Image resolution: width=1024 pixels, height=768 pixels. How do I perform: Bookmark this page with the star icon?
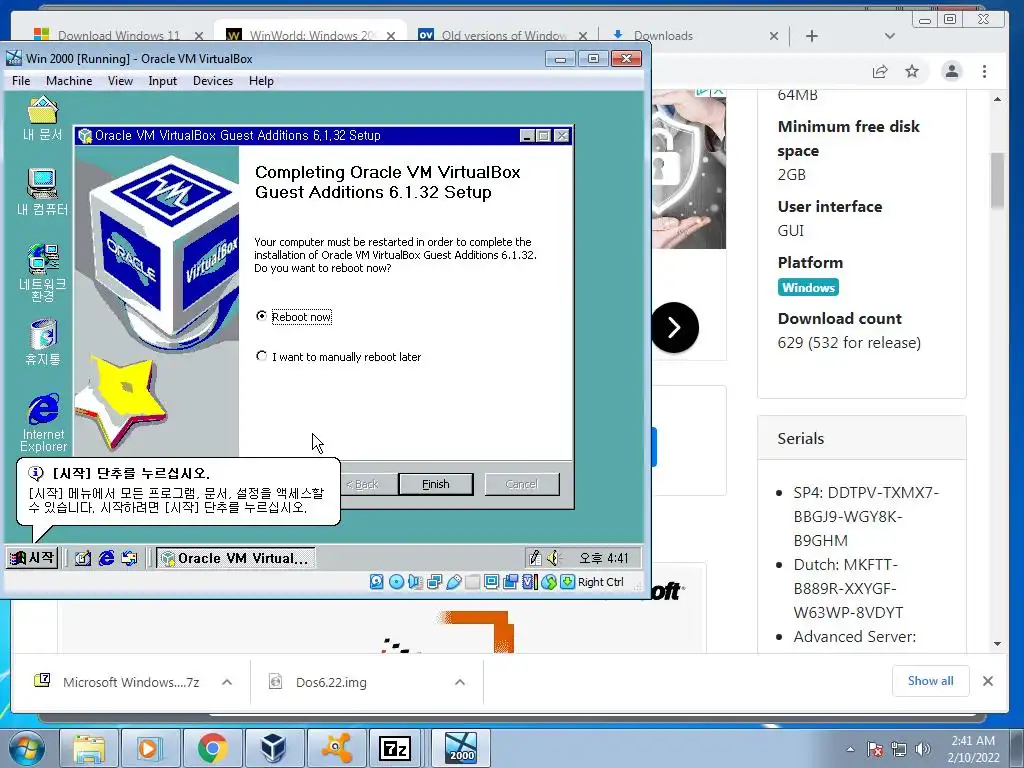pyautogui.click(x=912, y=71)
